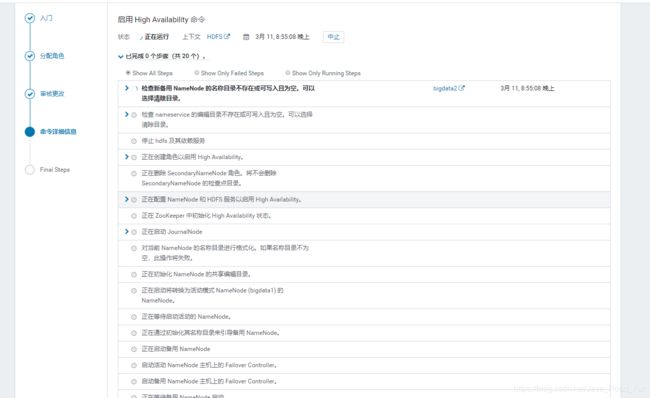Click the calendar icon next to the header timestamp

246,37
